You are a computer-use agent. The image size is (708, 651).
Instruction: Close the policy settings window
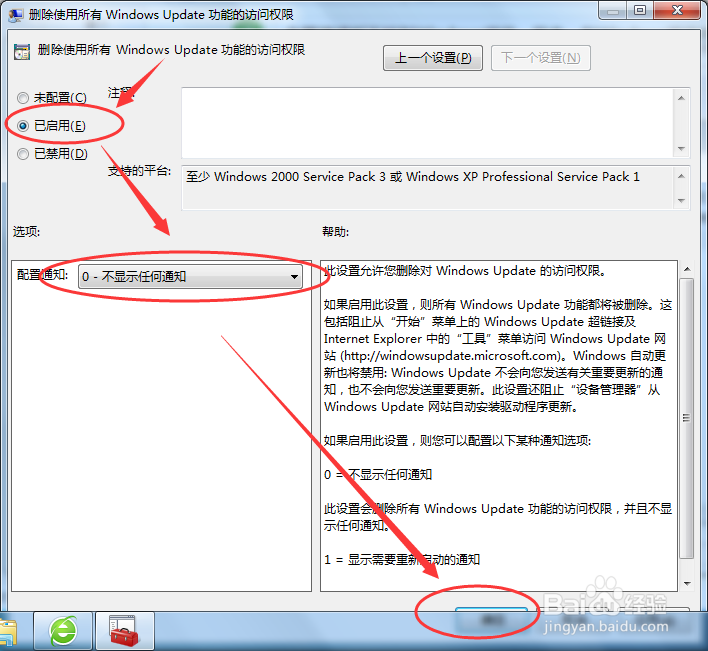click(677, 10)
